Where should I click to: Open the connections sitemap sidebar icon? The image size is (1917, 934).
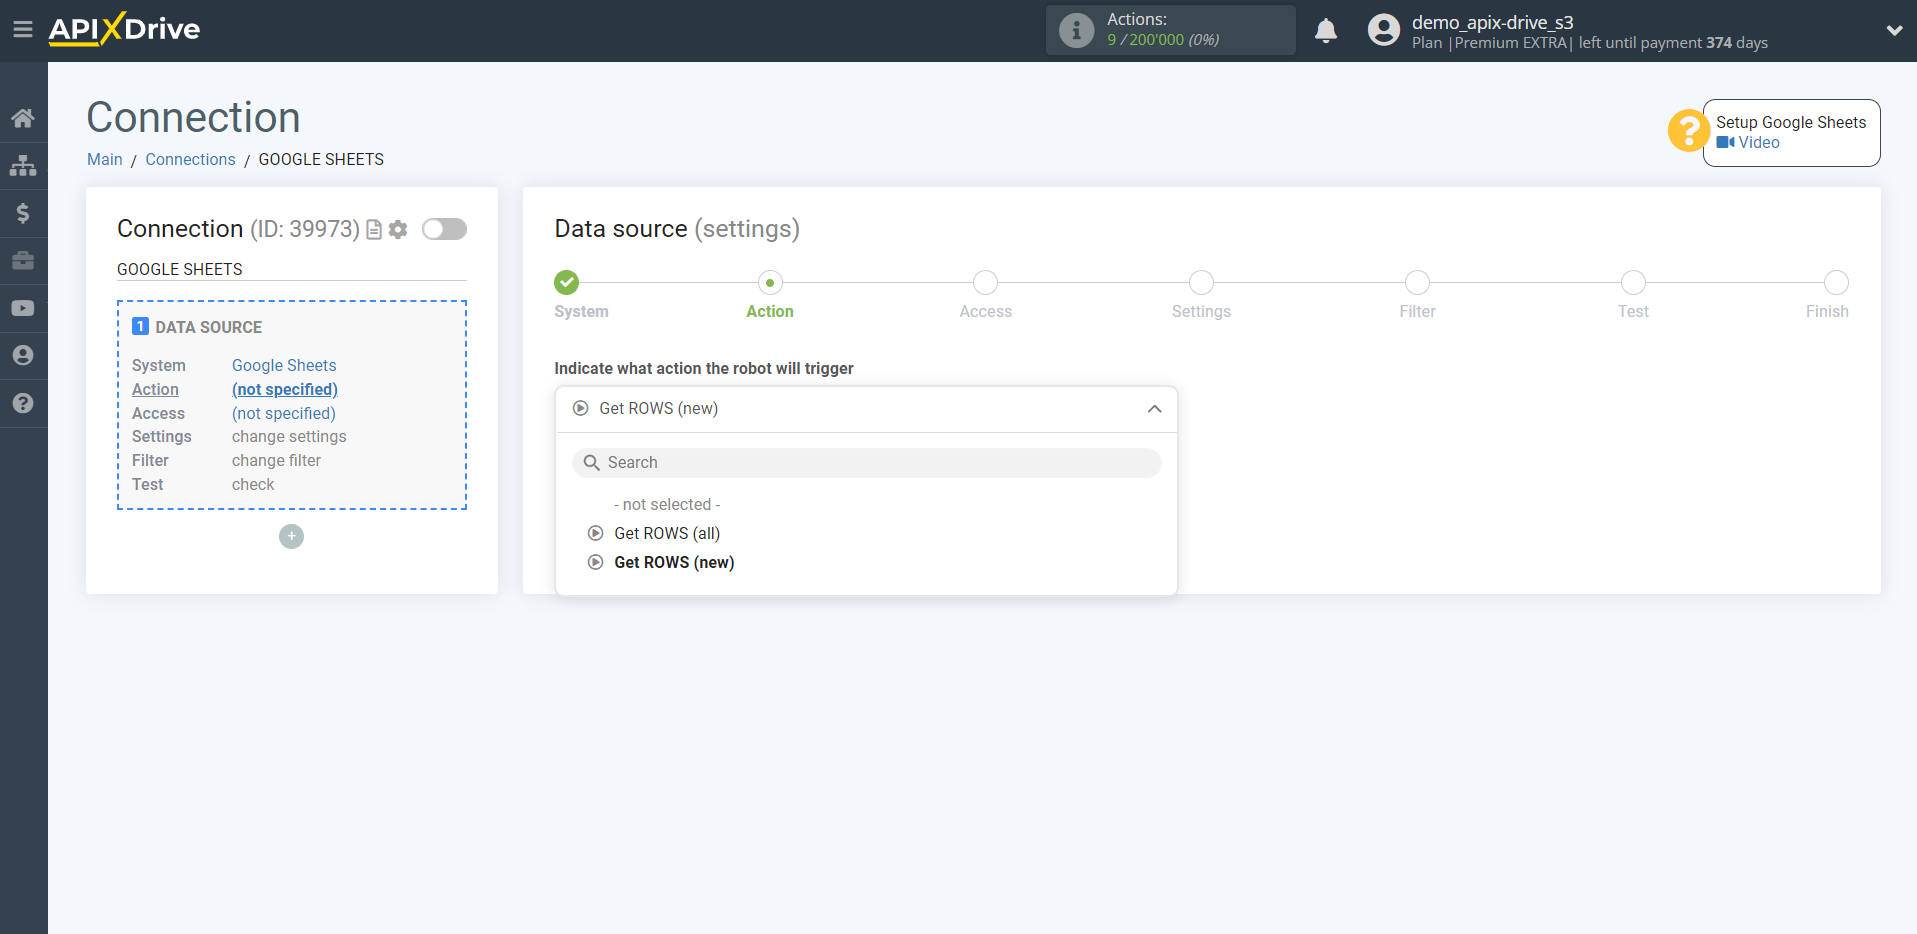[23, 165]
